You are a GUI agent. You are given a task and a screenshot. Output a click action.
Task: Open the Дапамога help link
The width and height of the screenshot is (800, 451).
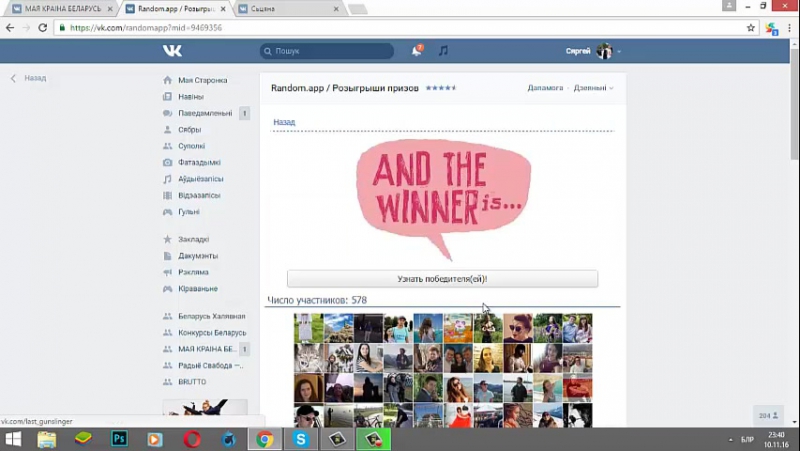545,88
